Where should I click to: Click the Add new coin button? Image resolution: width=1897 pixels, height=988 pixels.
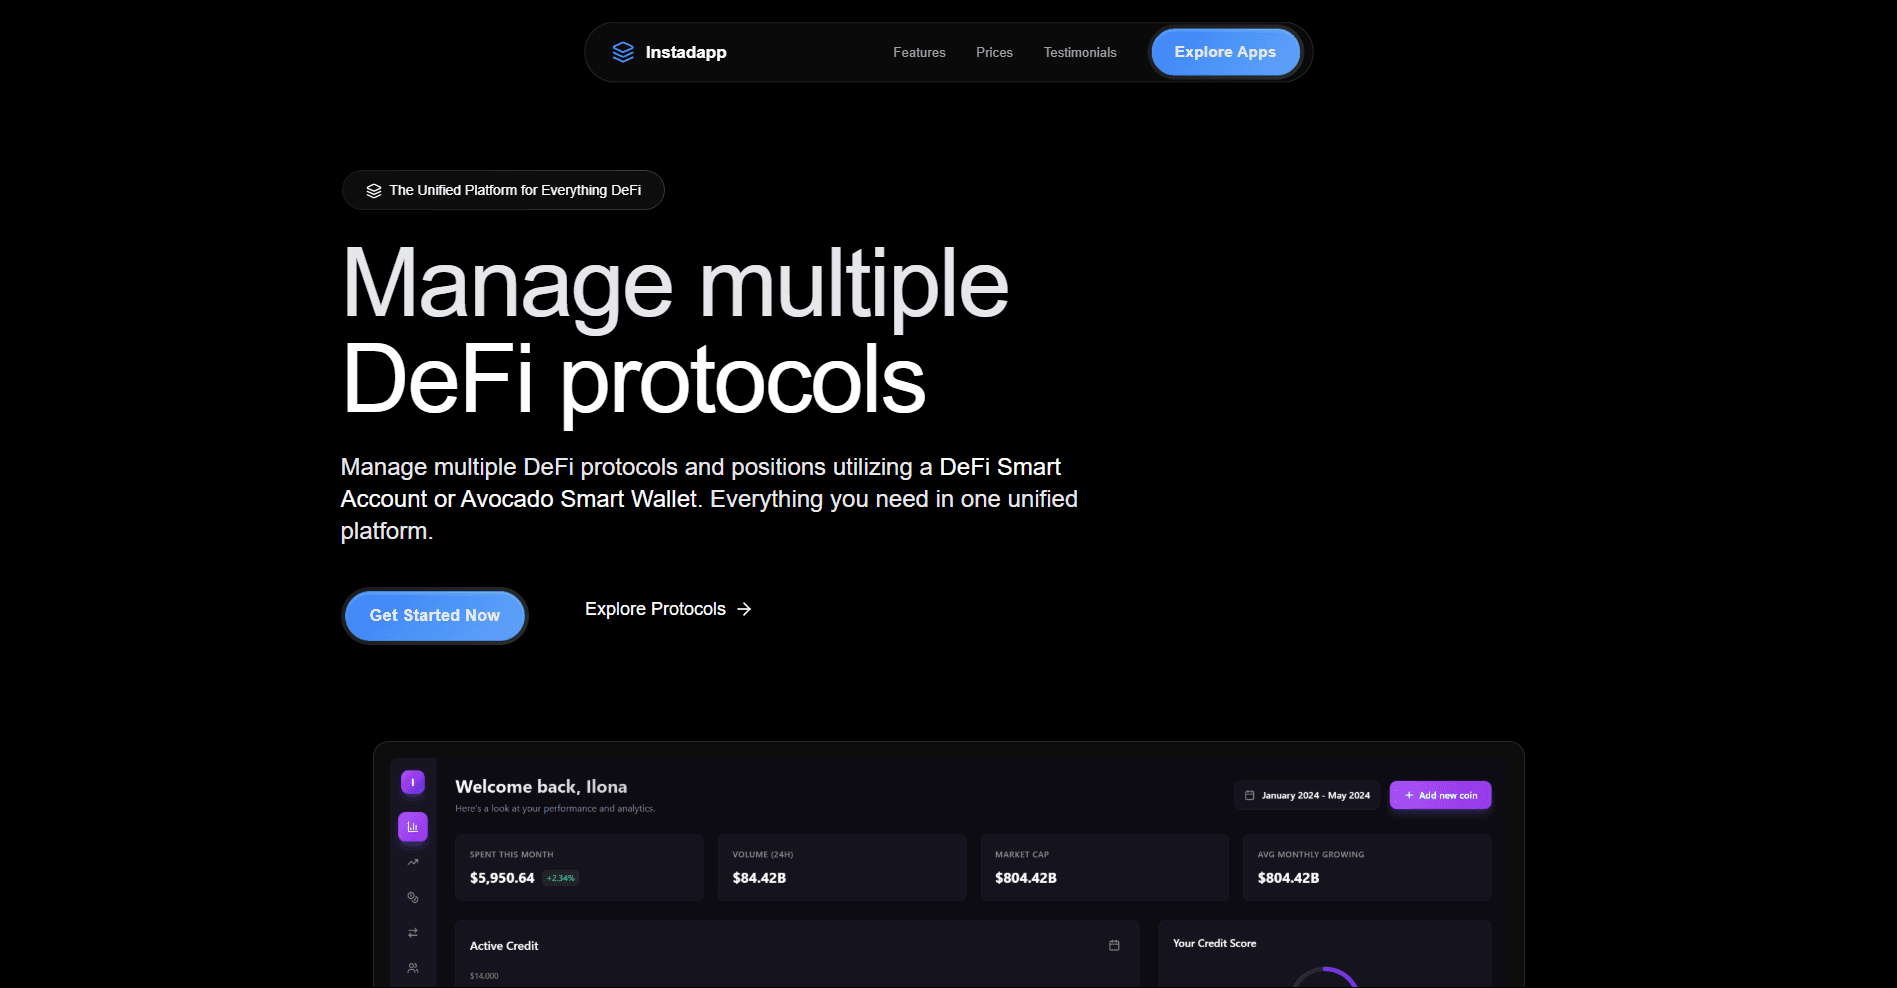click(1440, 795)
